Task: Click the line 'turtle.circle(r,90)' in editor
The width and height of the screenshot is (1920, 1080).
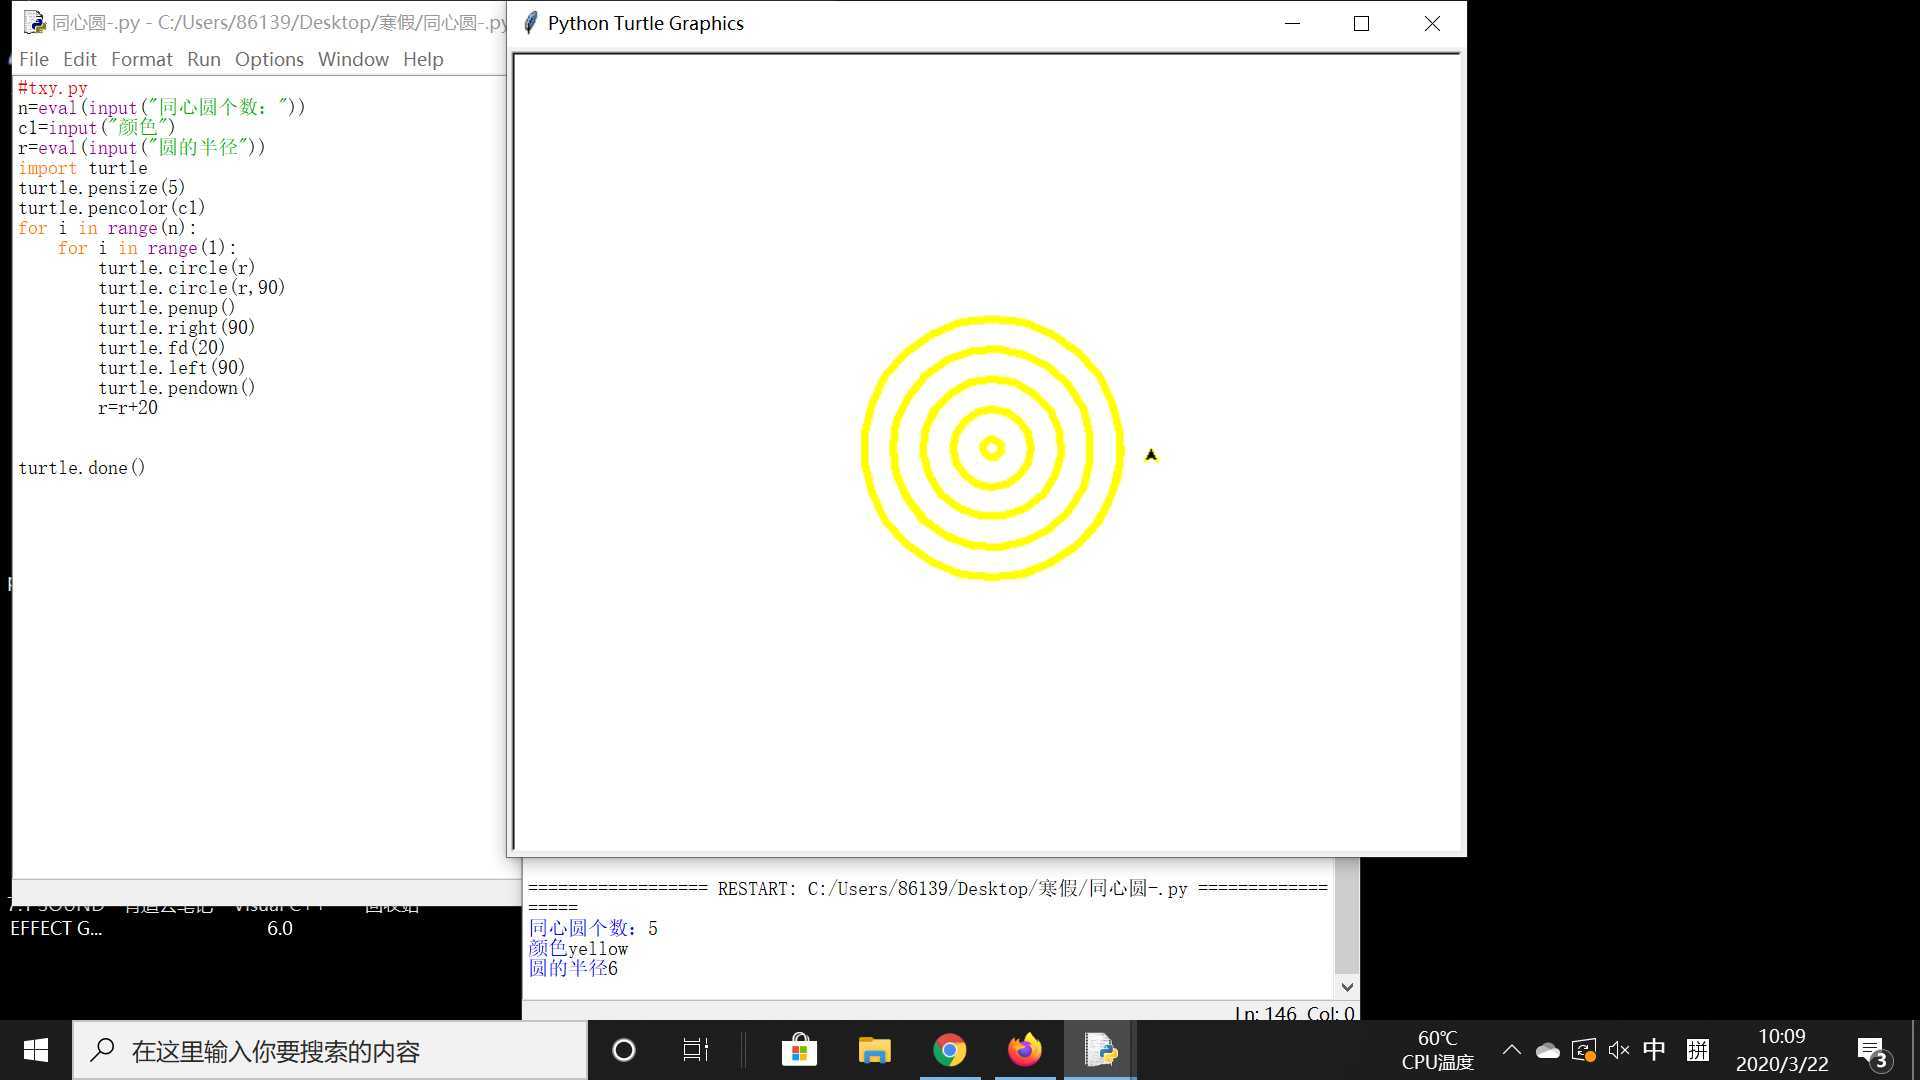Action: coord(191,288)
